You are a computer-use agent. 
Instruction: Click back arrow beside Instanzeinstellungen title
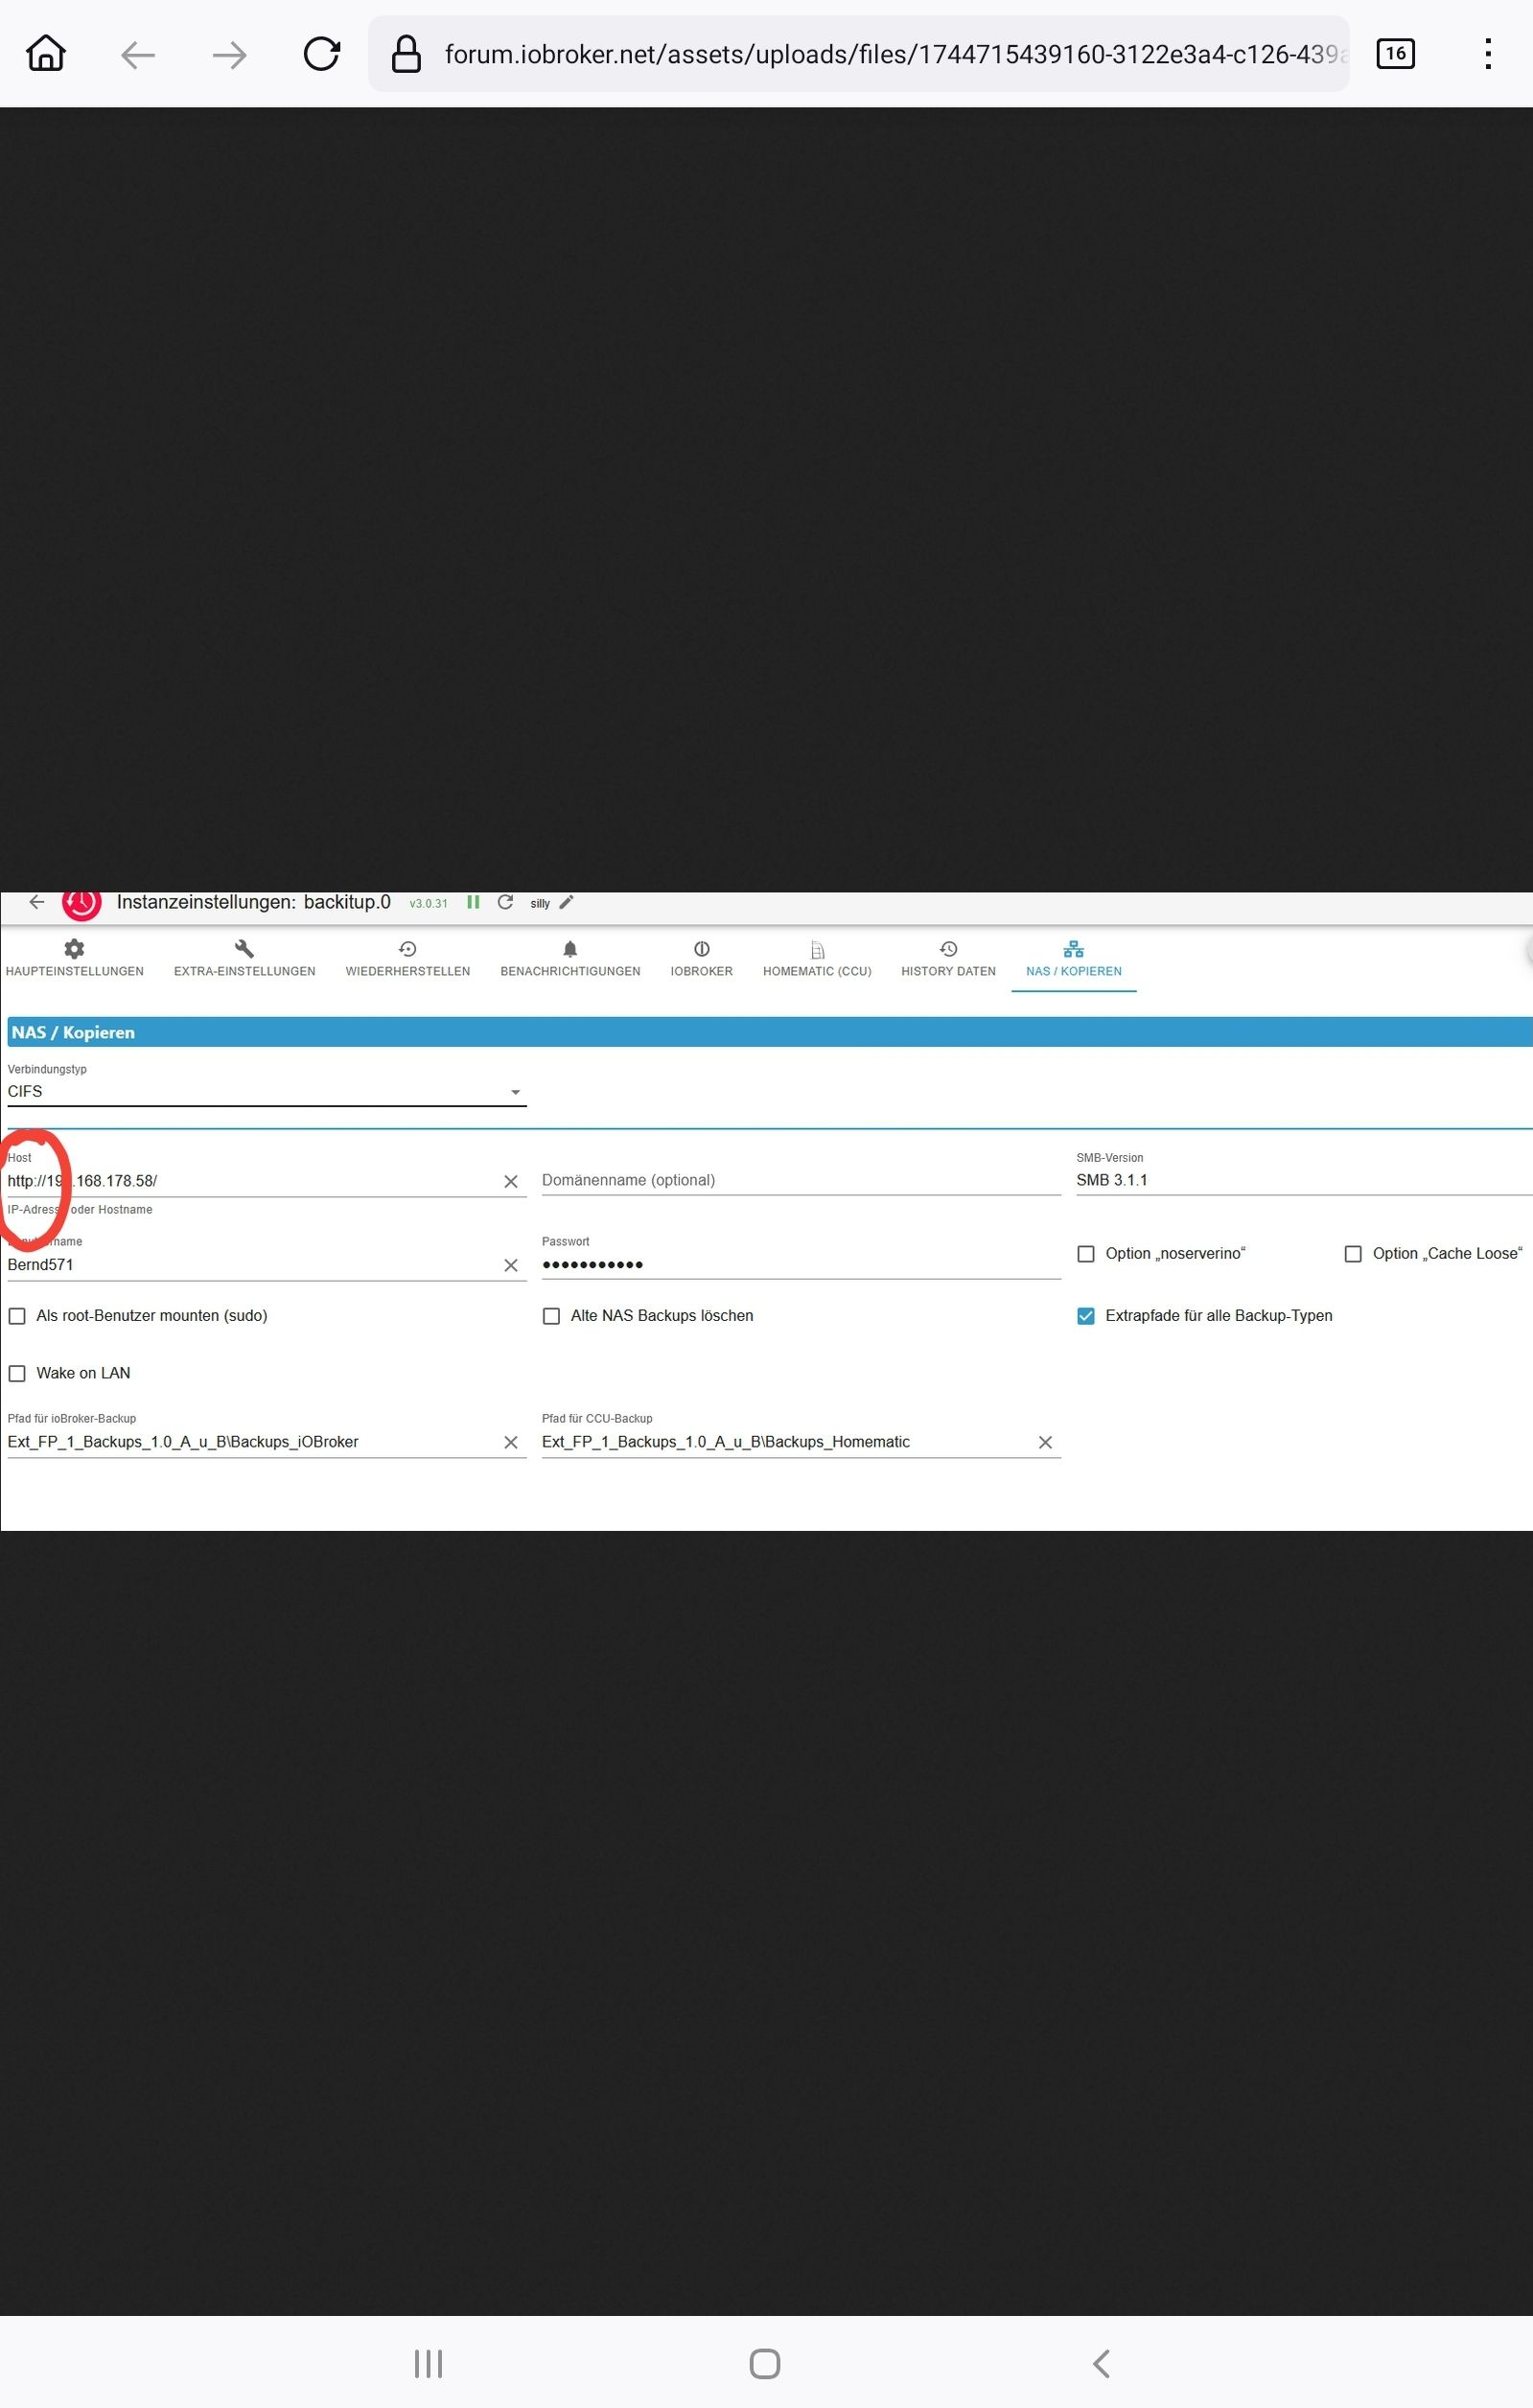(37, 902)
